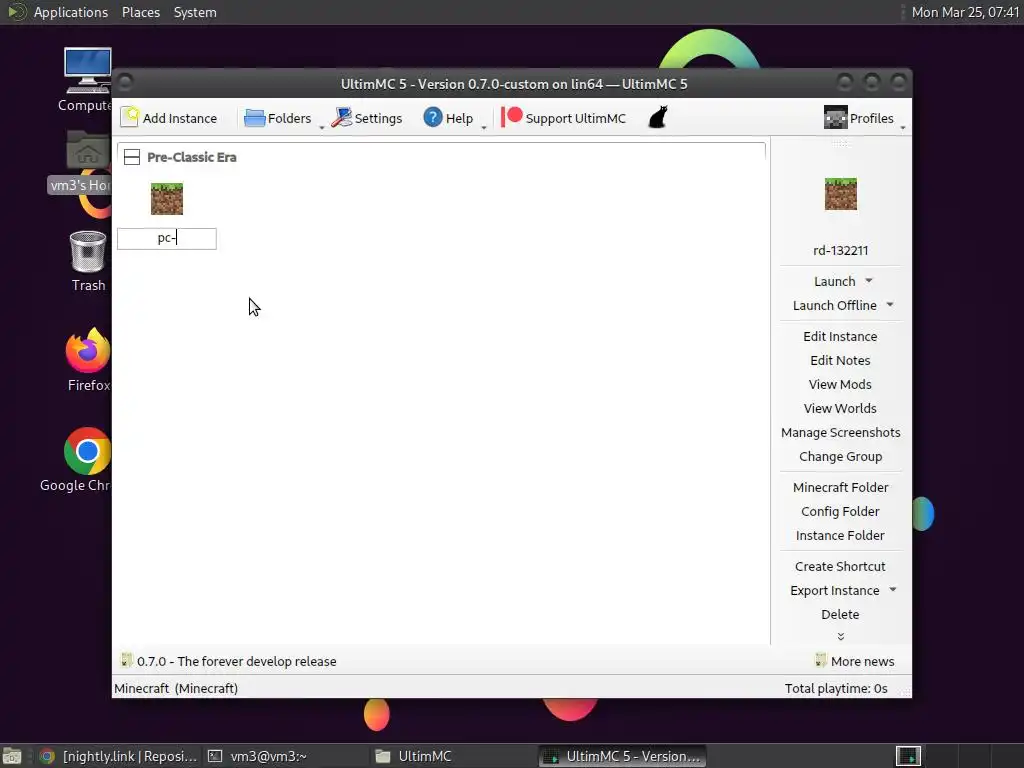The width and height of the screenshot is (1024, 768).
Task: Open the Profiles account menu
Action: point(858,118)
